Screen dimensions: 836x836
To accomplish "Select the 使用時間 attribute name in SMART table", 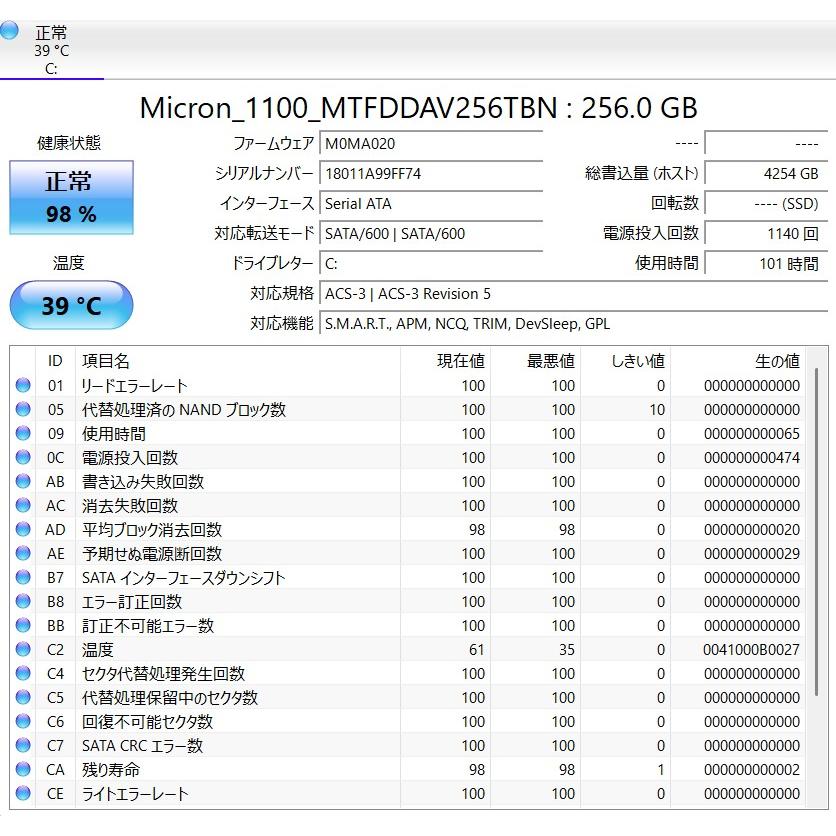I will (114, 433).
